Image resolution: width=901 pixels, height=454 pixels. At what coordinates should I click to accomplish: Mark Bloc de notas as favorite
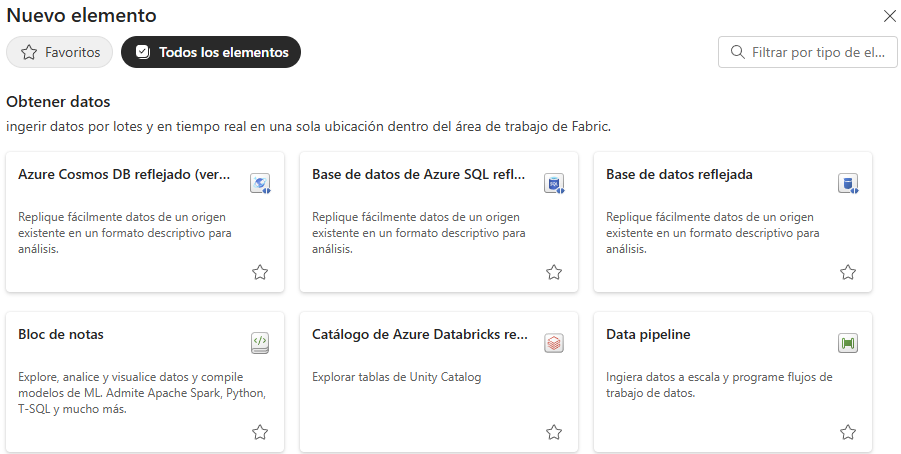[260, 432]
